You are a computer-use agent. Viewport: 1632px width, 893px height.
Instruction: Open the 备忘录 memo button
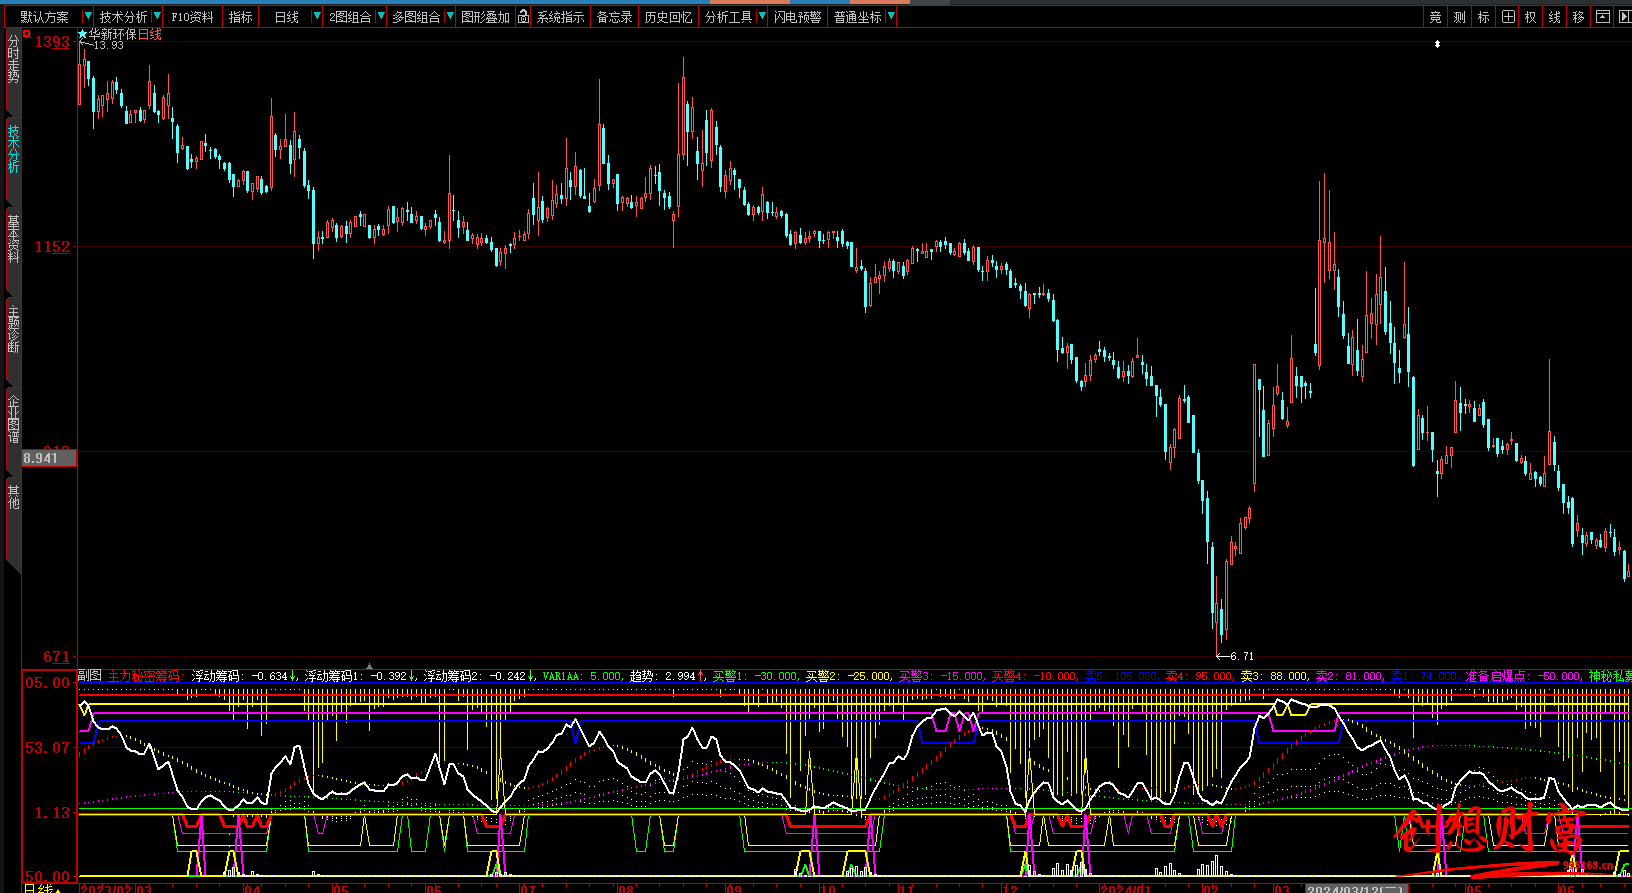(x=614, y=17)
